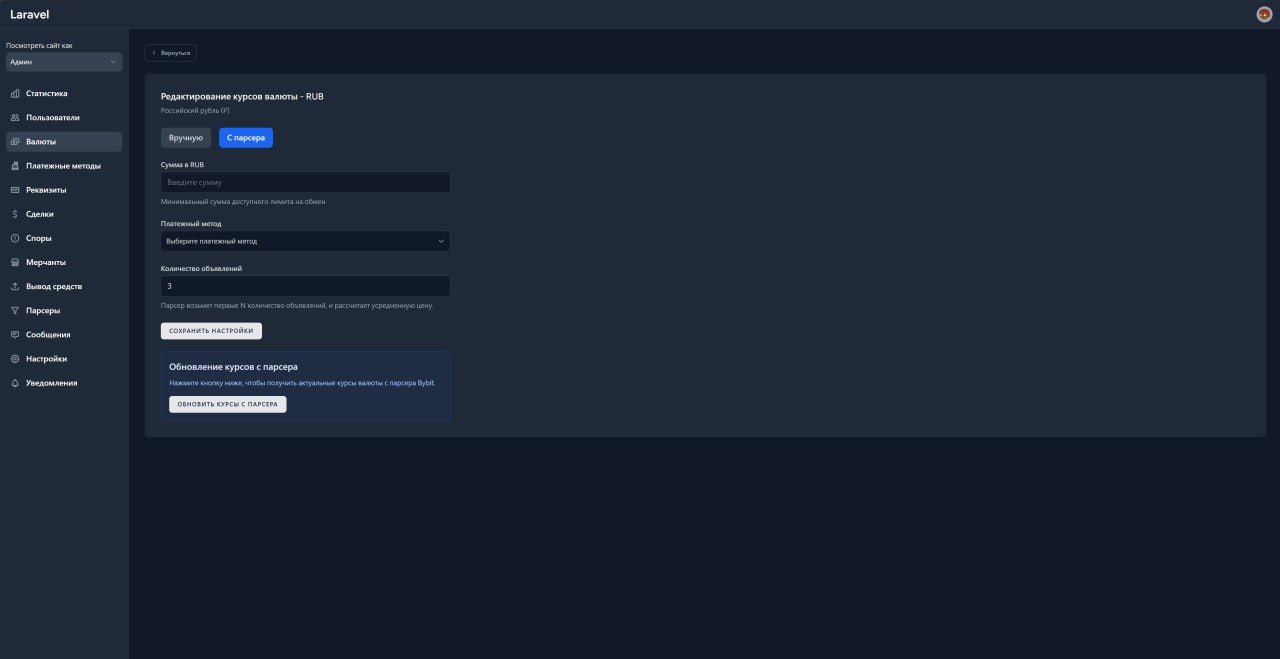The height and width of the screenshot is (659, 1280).
Task: Click the Уведомления bell icon
Action: pos(15,383)
